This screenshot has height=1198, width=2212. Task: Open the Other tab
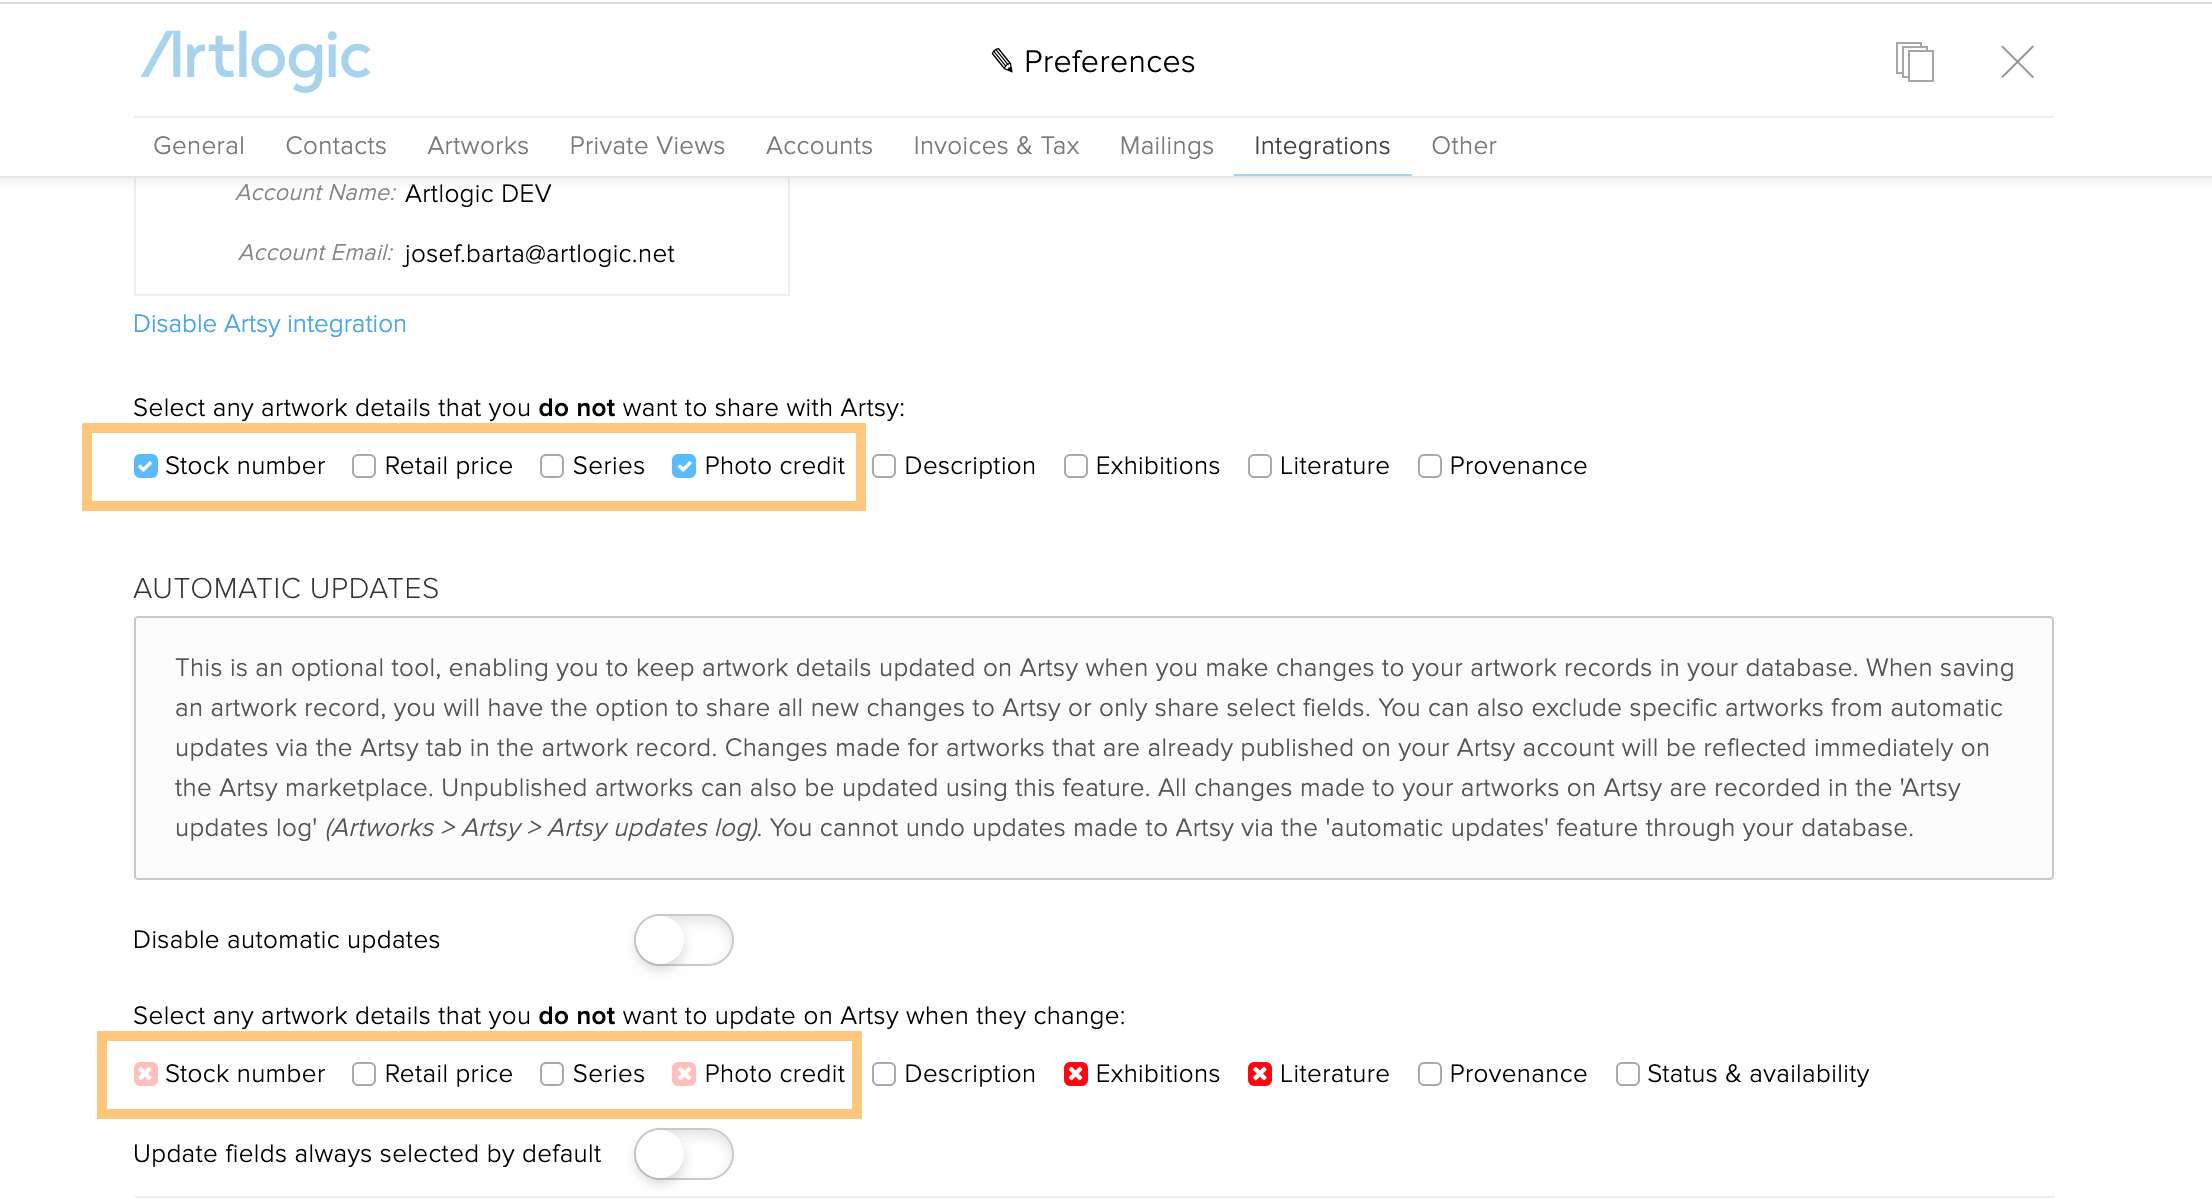pyautogui.click(x=1463, y=146)
